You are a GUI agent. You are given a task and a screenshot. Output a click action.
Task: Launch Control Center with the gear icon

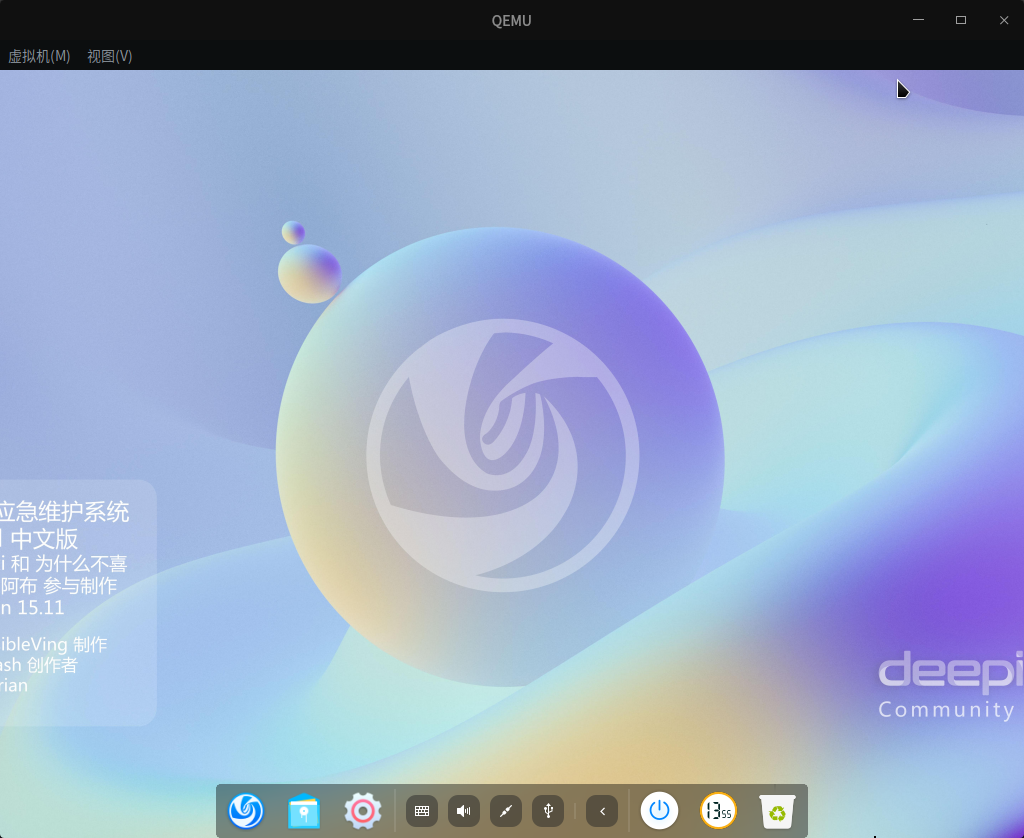[362, 811]
